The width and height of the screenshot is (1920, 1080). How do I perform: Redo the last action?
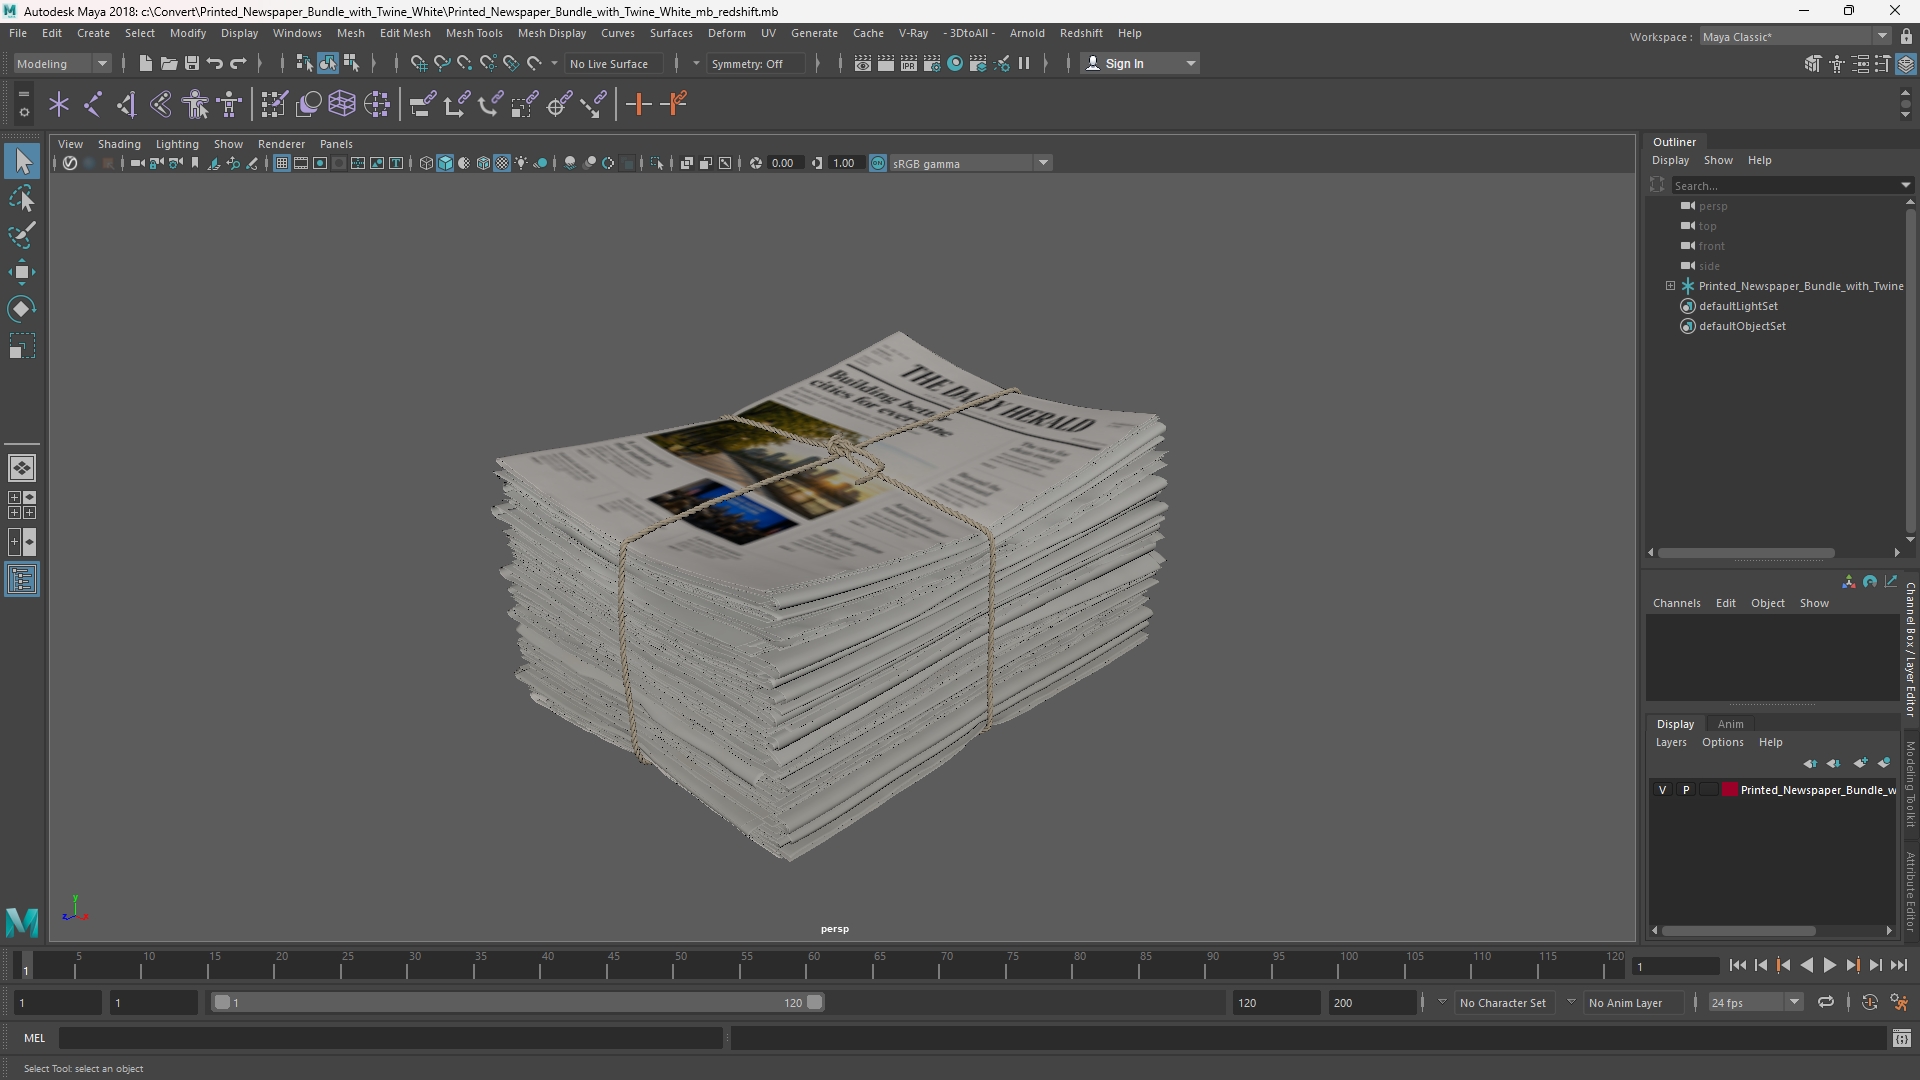[238, 63]
